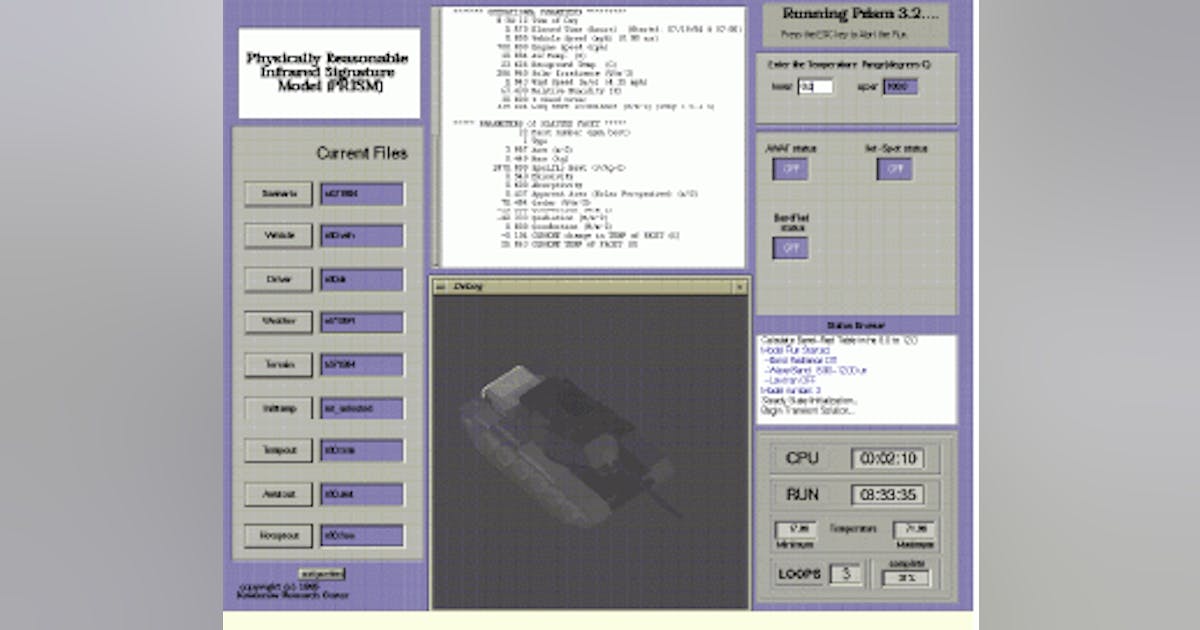Click the Inittemp file button
Viewport: 1200px width, 630px height.
click(278, 408)
